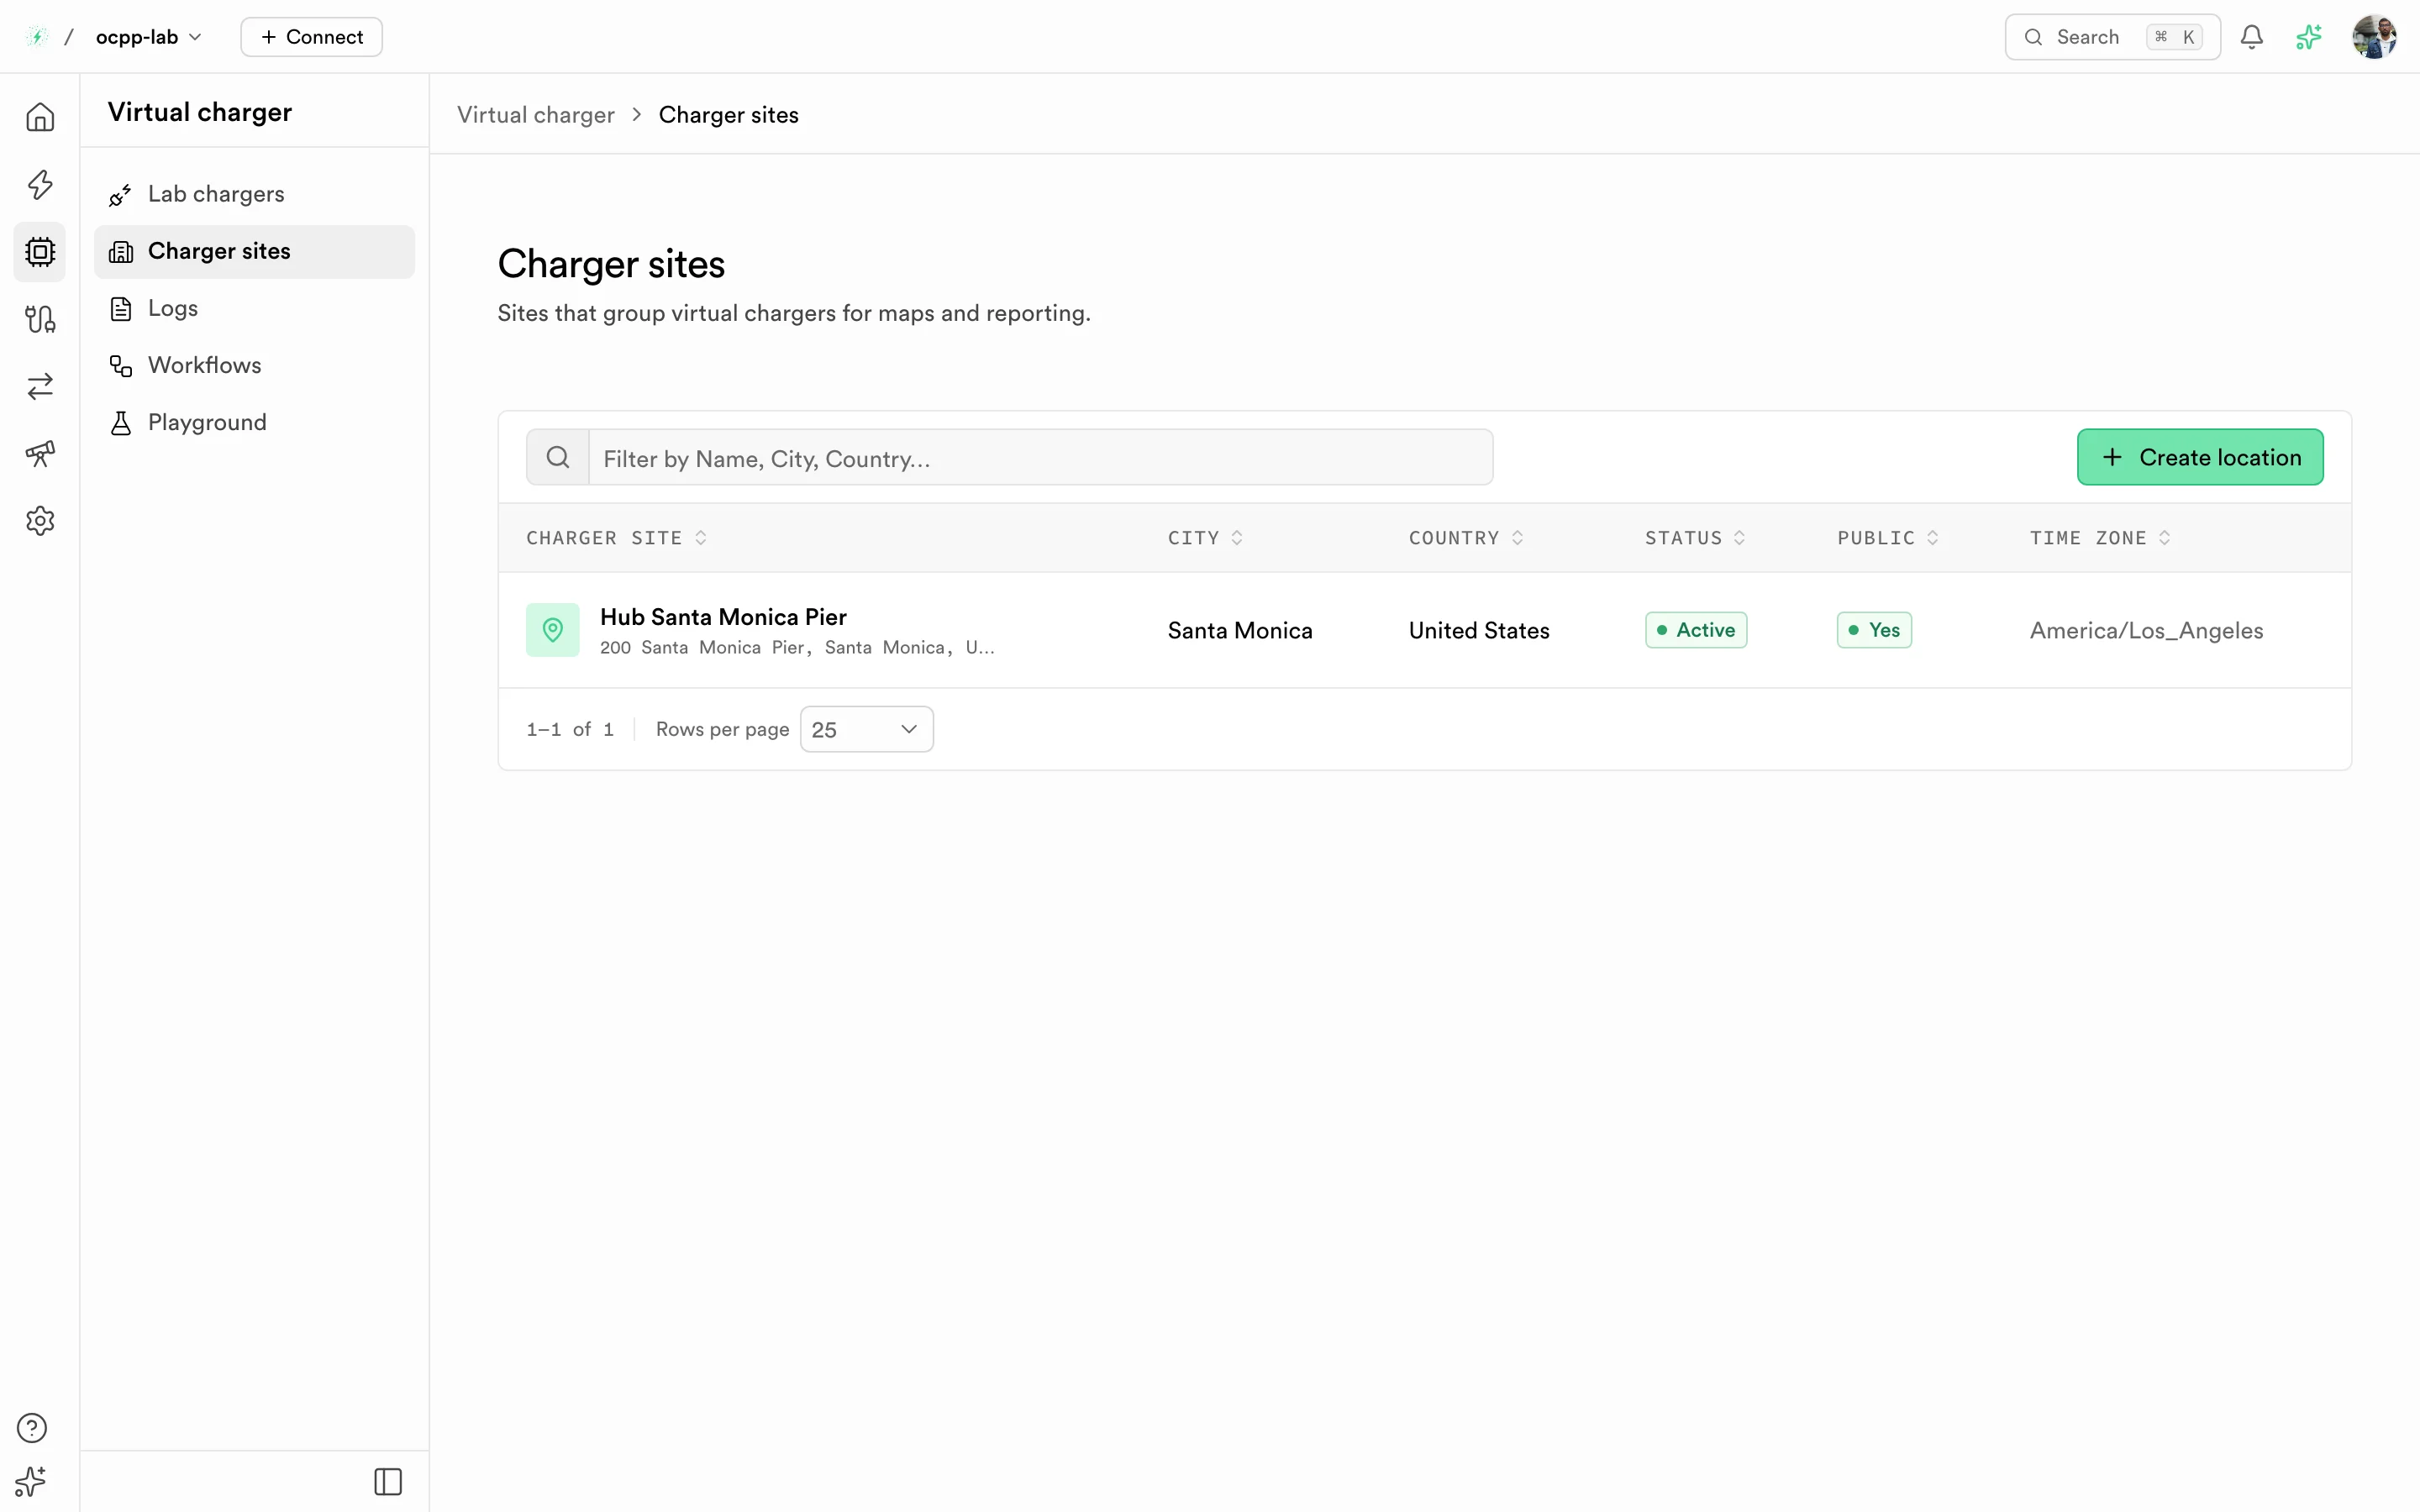Open Playground in sidebar
2420x1512 pixels.
254,422
